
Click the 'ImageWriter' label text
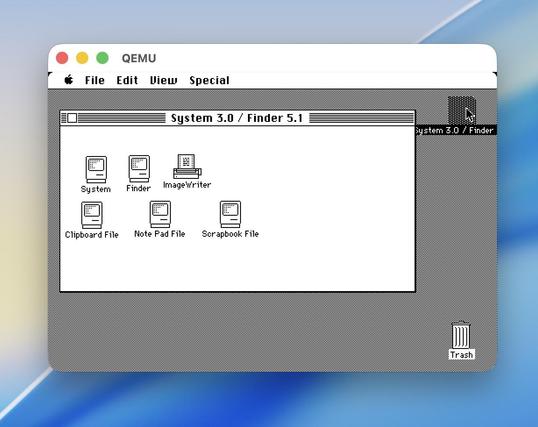(x=187, y=185)
